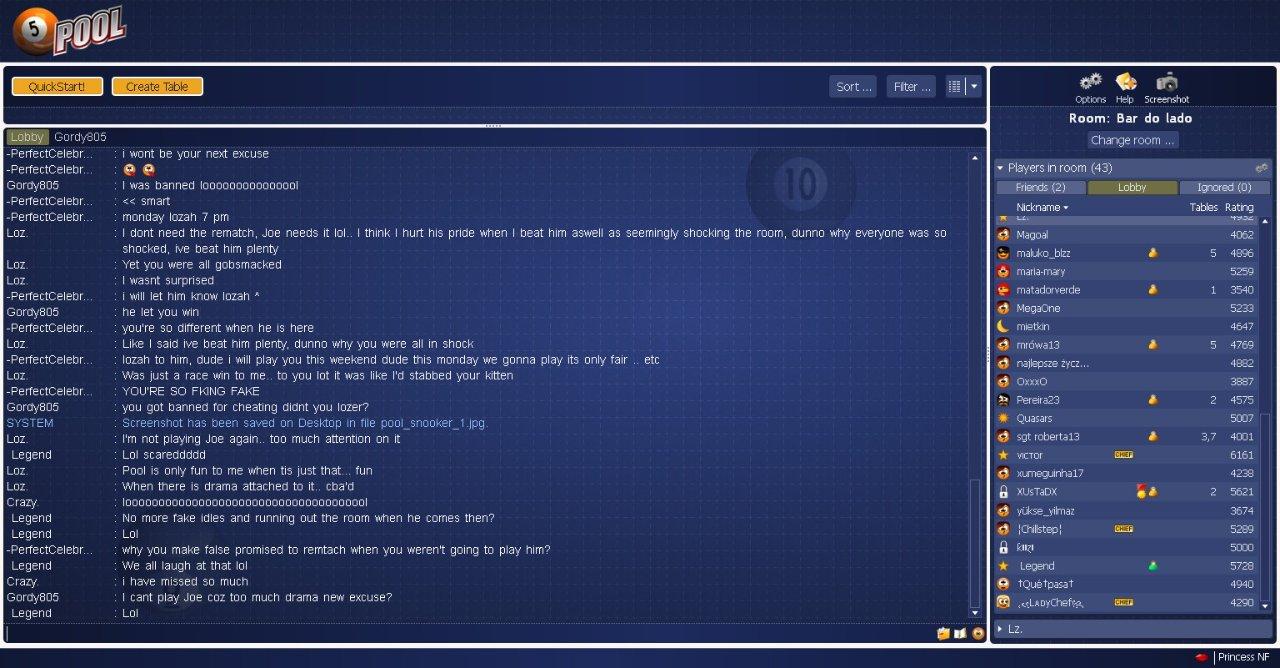Click the Change room button
The height and width of the screenshot is (668, 1280).
click(x=1132, y=140)
